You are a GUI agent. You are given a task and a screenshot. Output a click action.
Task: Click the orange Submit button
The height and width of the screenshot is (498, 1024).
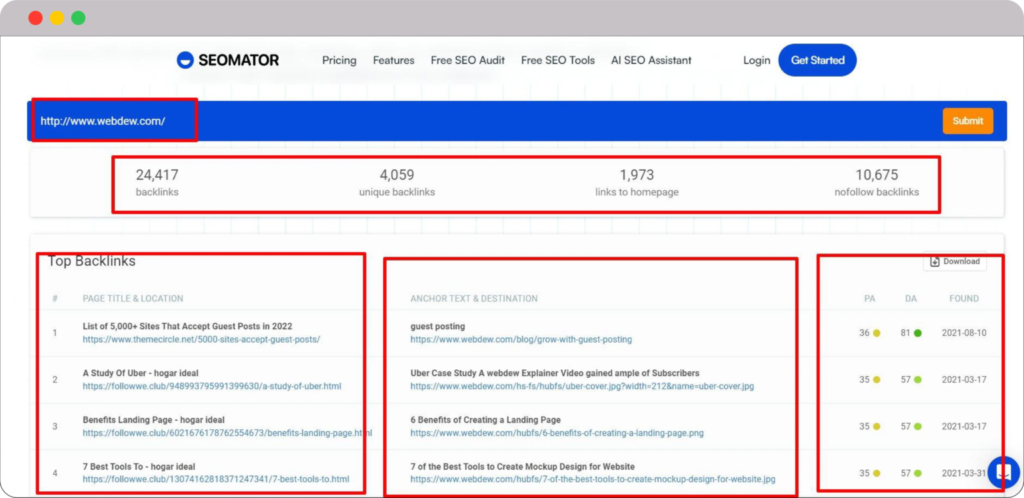click(968, 121)
